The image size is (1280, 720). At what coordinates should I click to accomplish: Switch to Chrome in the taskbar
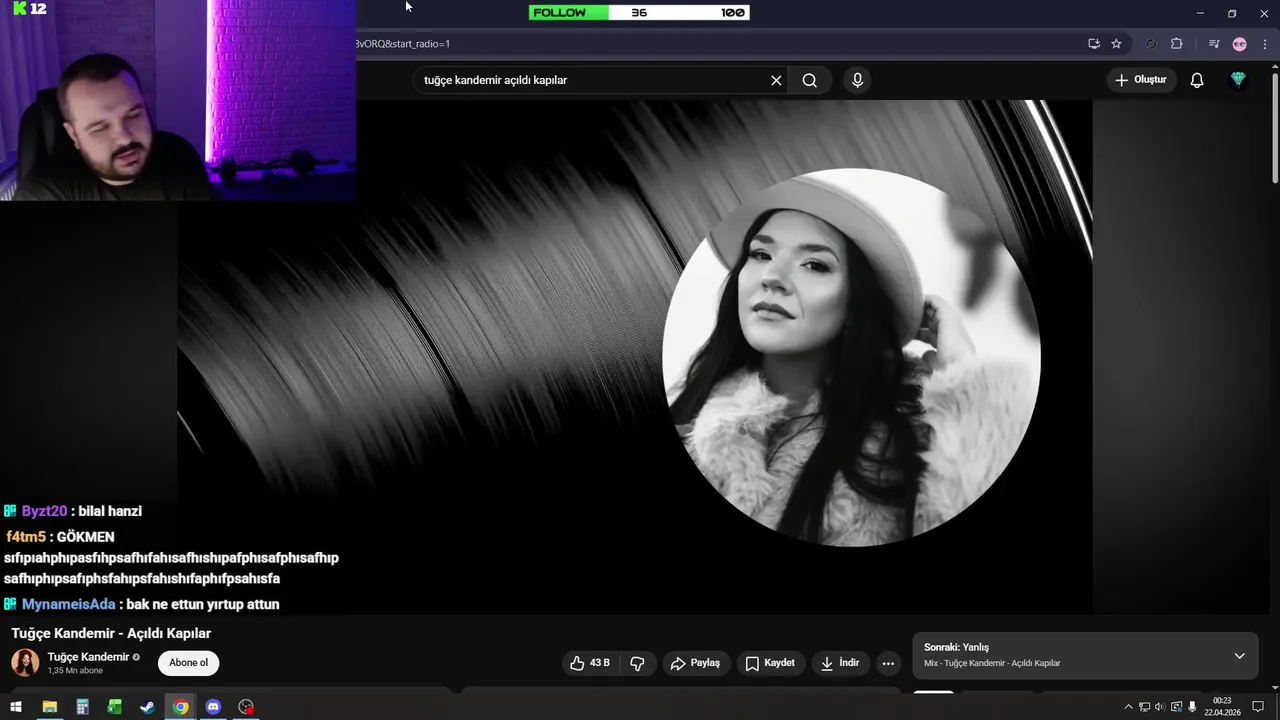click(180, 707)
